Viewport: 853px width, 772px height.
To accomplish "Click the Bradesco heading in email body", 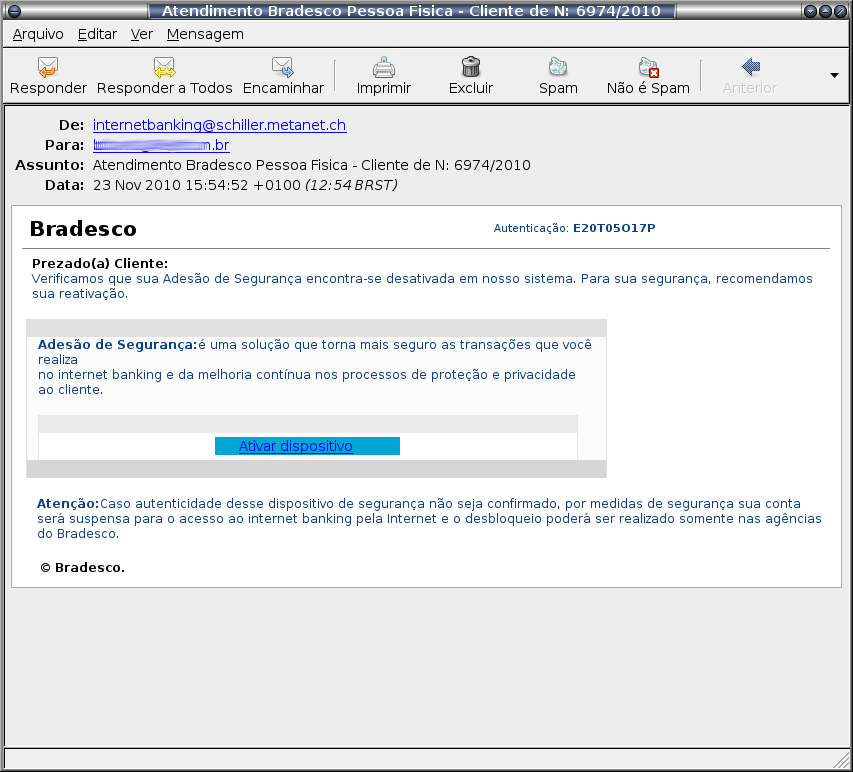I will click(83, 229).
